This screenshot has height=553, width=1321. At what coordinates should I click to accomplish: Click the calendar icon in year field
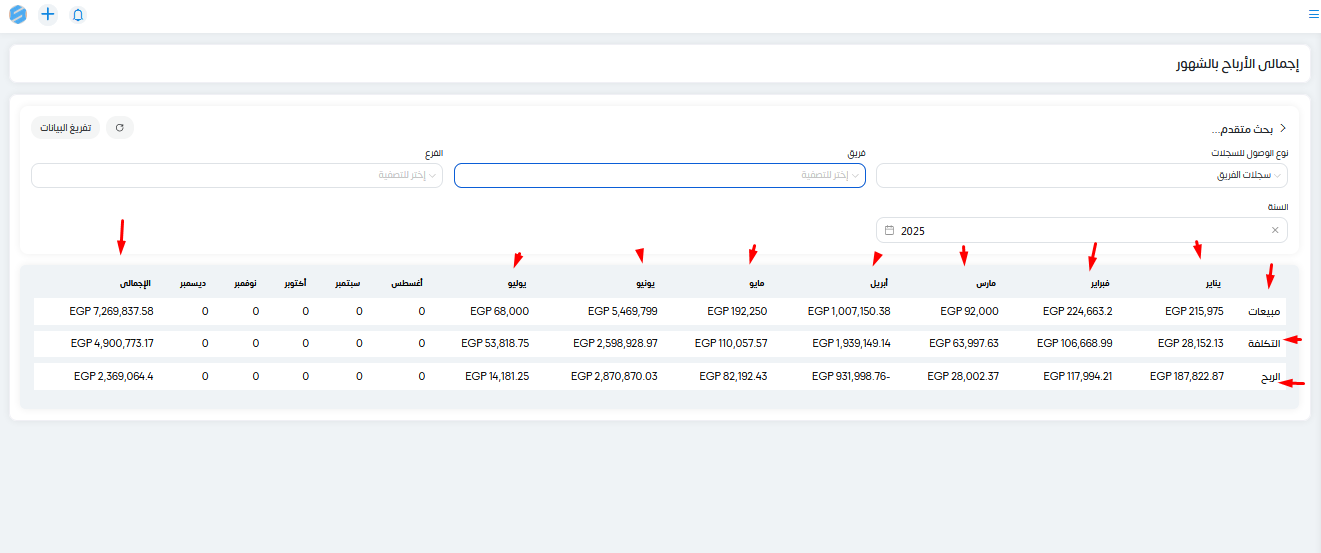[x=889, y=230]
